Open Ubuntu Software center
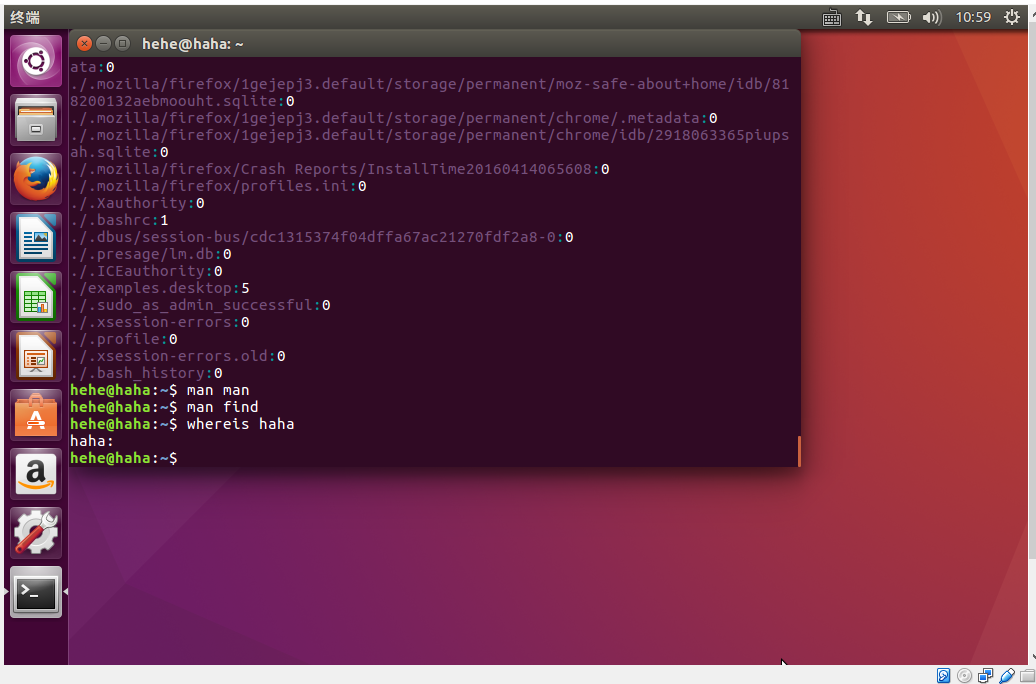The width and height of the screenshot is (1036, 684). pos(36,414)
